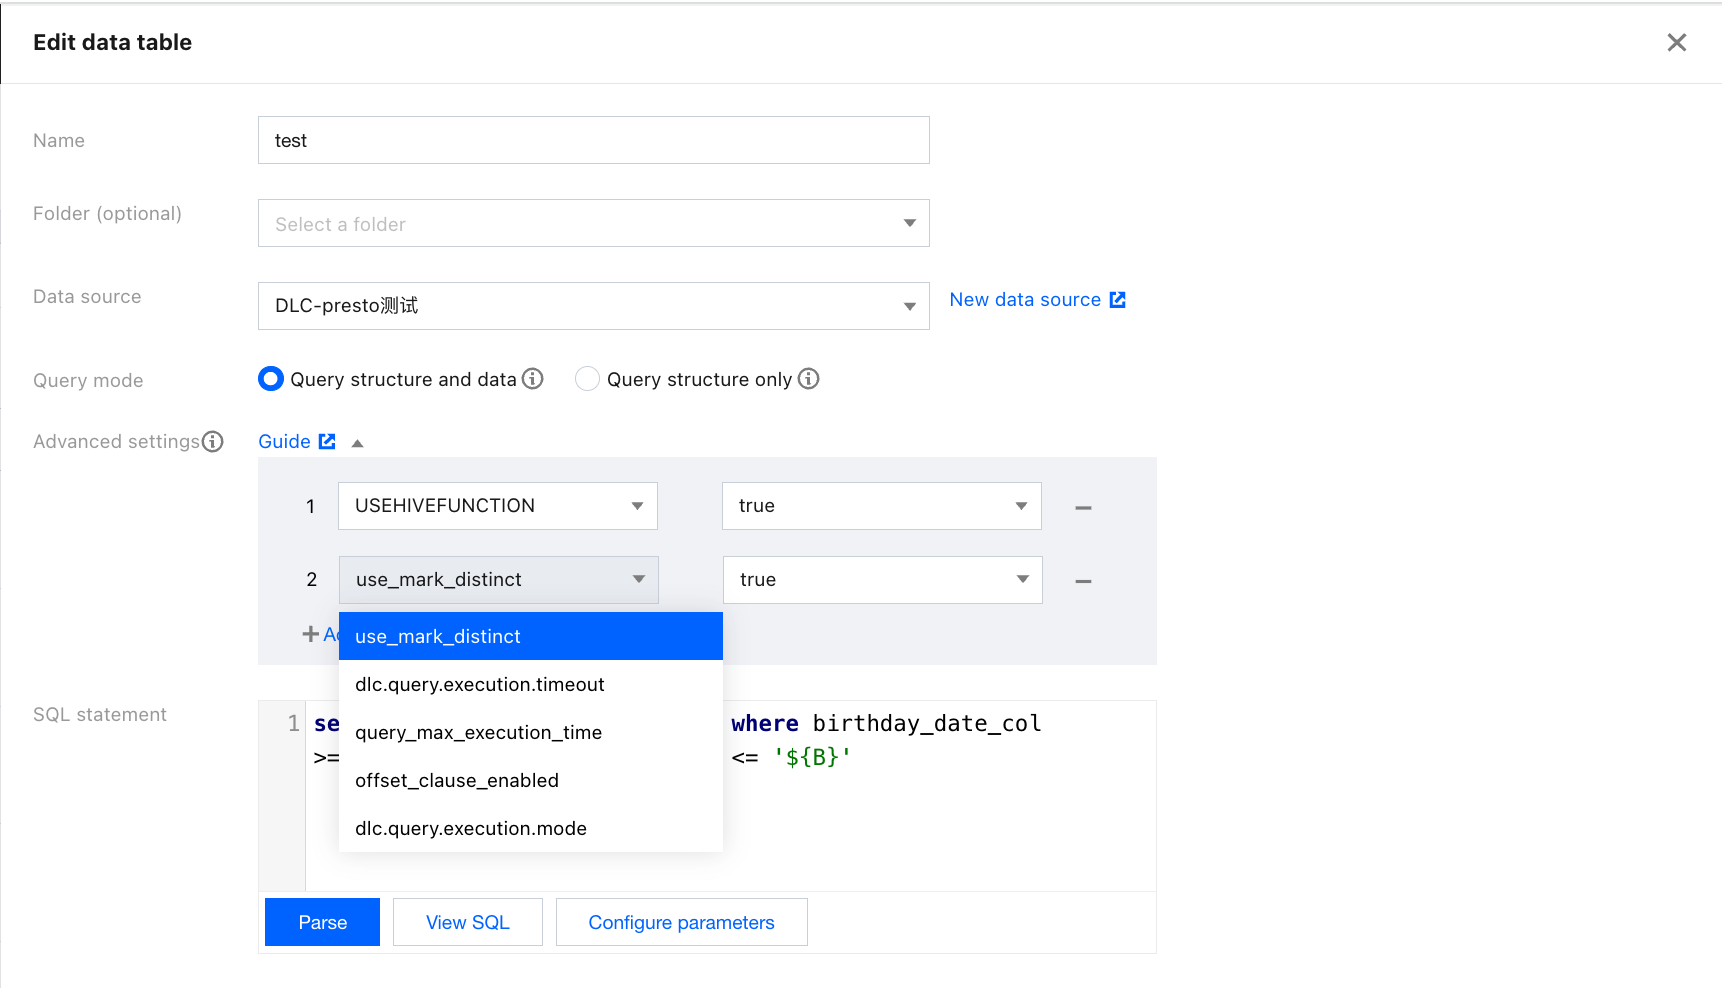Open the Select a folder dropdown
1722x988 pixels.
(x=593, y=224)
